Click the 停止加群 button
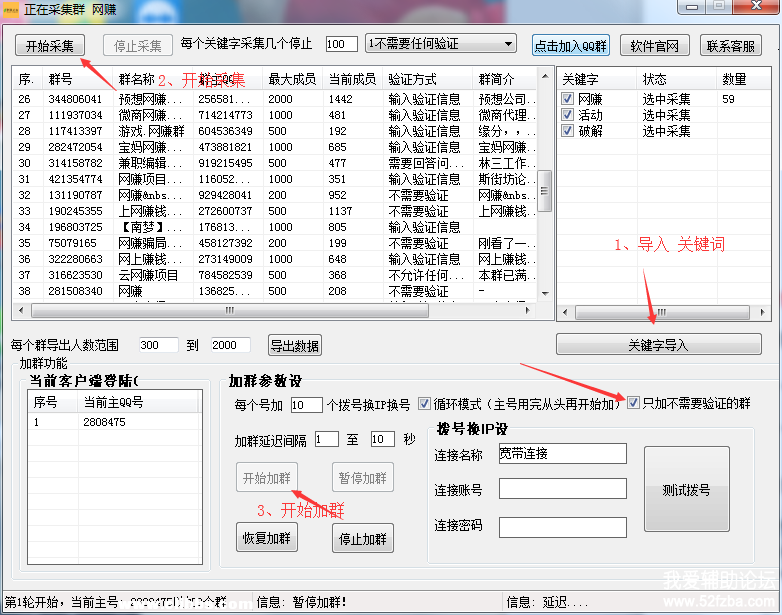Image resolution: width=782 pixels, height=615 pixels. click(x=363, y=538)
